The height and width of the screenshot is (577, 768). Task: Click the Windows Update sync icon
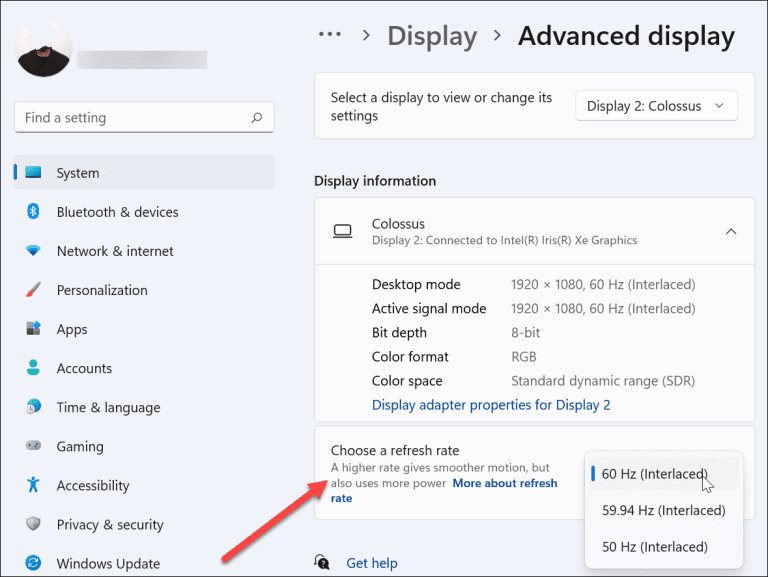(x=33, y=563)
